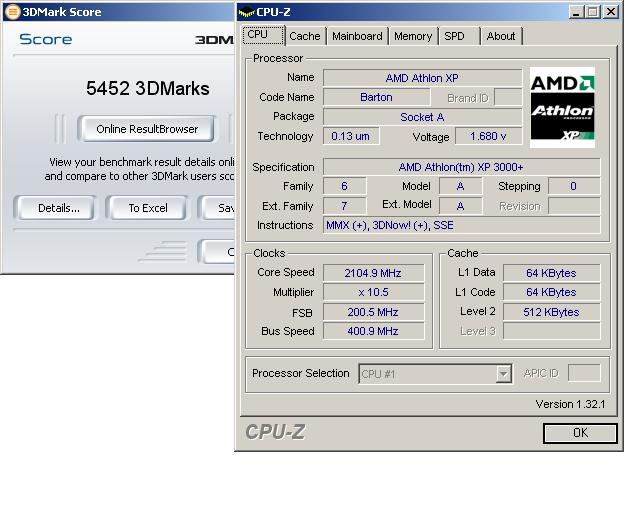Open the Mainboard tab
Image resolution: width=640 pixels, height=512 pixels.
point(357,36)
